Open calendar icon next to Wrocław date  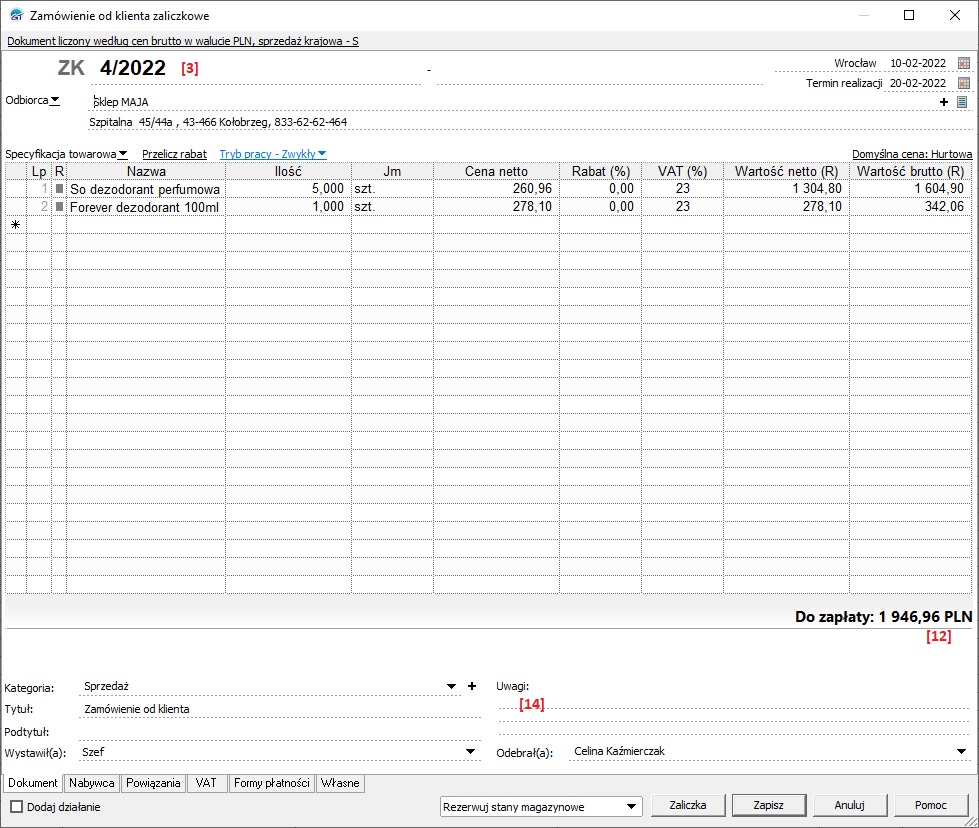(964, 63)
